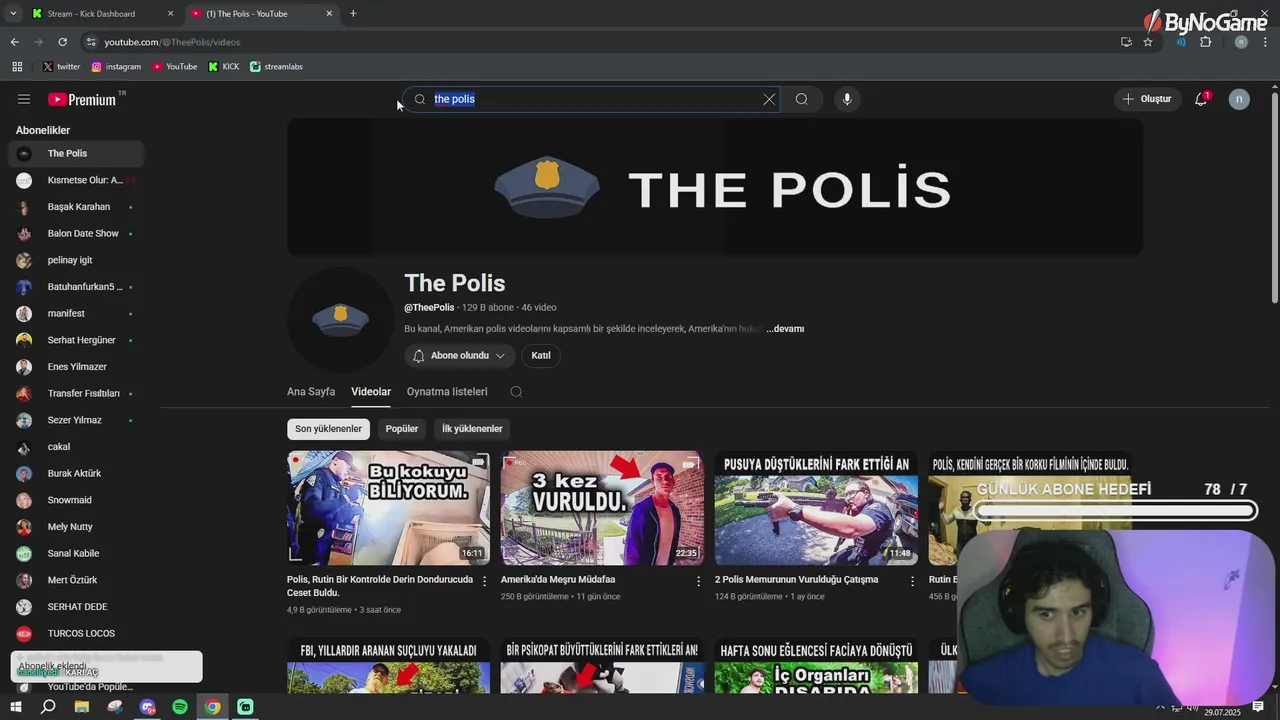Open instagram bookmark
This screenshot has width=1280, height=720.
[x=116, y=67]
